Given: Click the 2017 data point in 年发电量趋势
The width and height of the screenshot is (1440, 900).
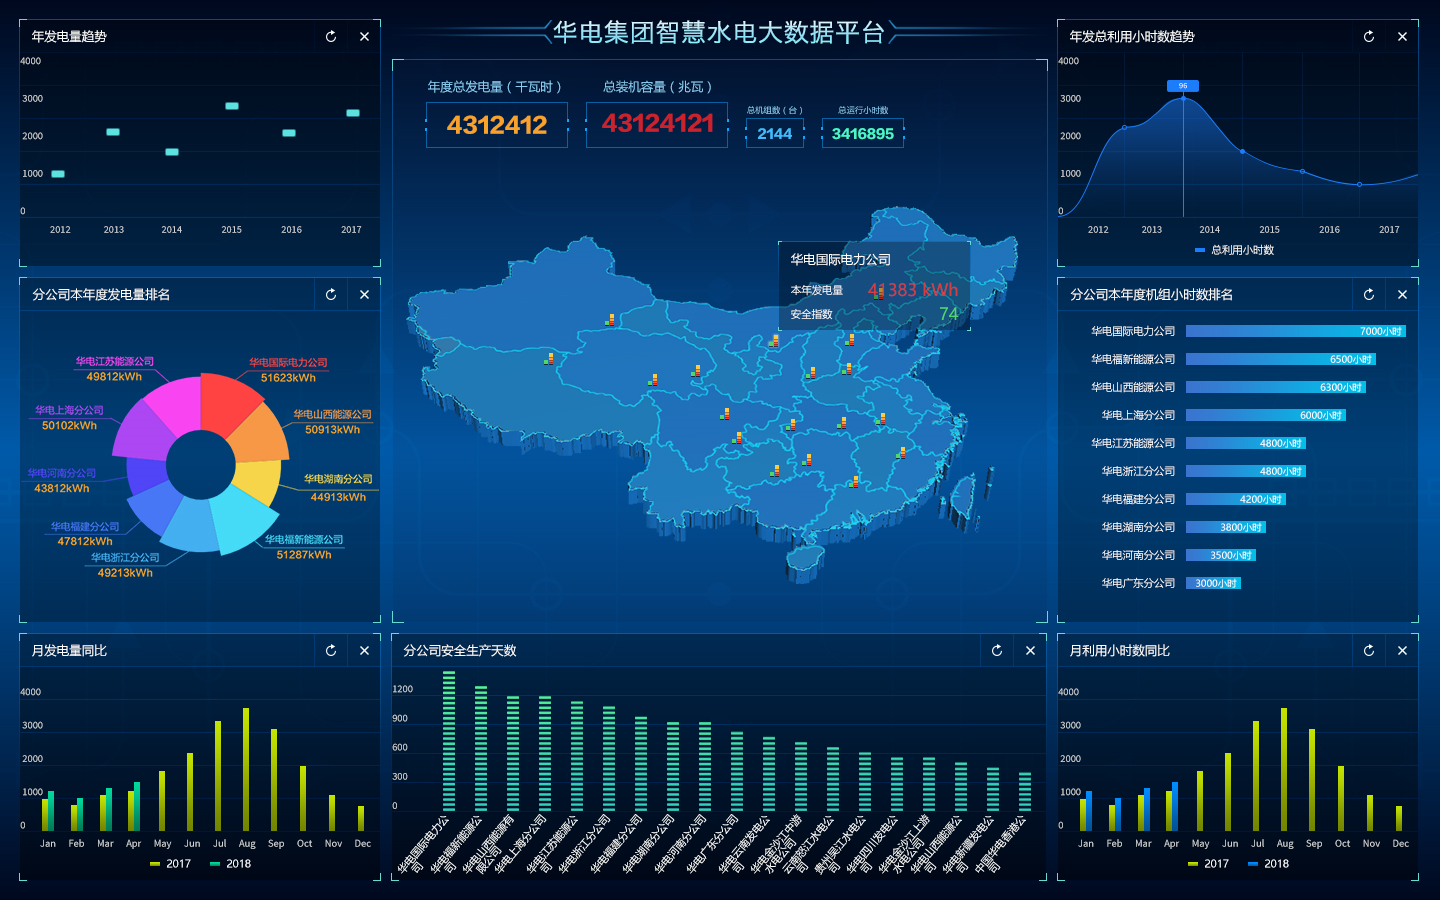Looking at the screenshot, I should coord(353,113).
